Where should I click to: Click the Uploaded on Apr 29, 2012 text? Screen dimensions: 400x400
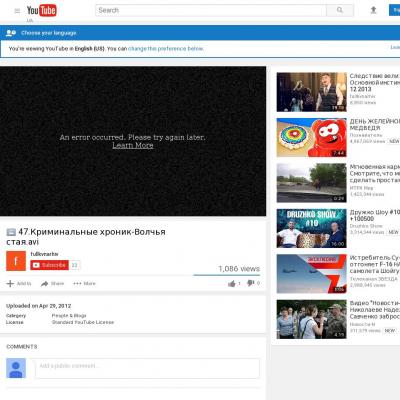tap(39, 306)
